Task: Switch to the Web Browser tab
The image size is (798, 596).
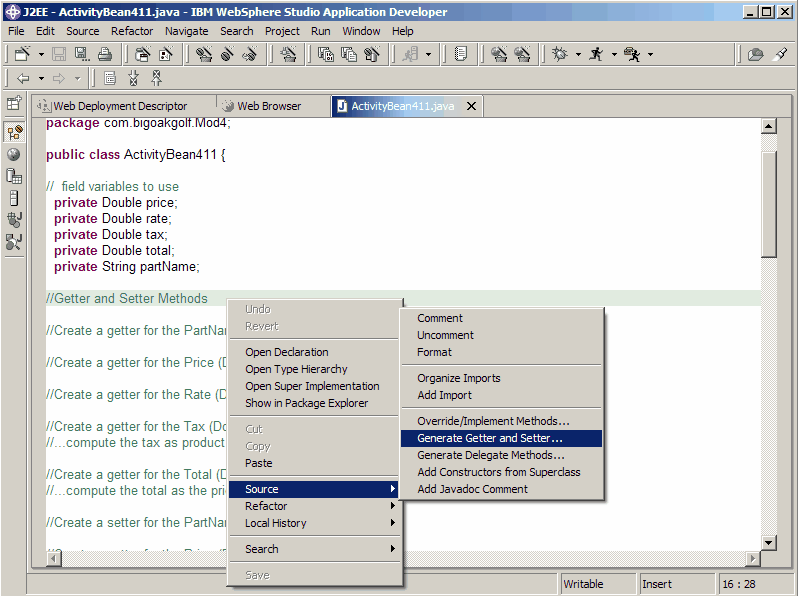Action: coord(274,106)
